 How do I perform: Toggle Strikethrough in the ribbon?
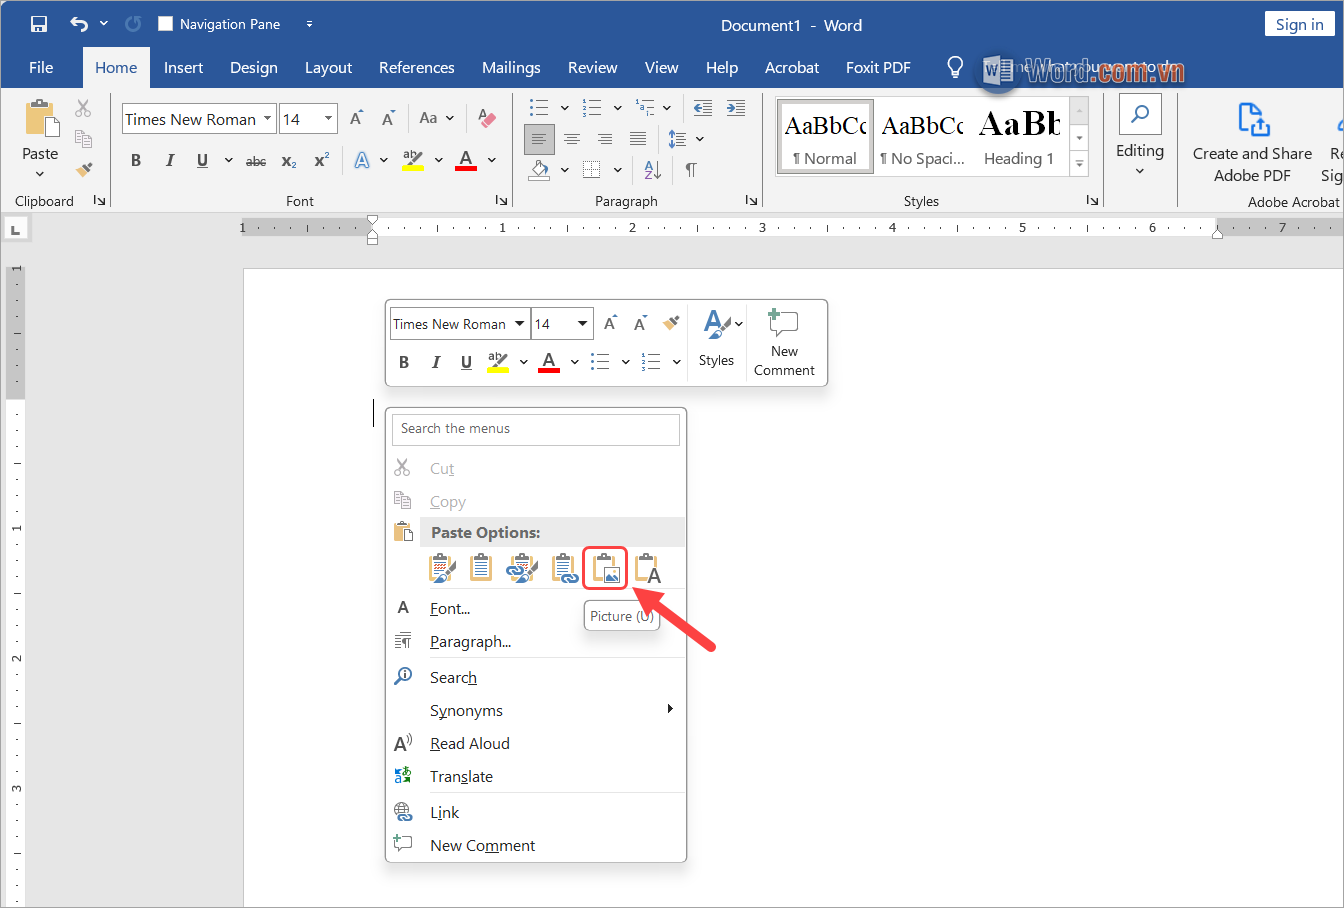[x=256, y=160]
